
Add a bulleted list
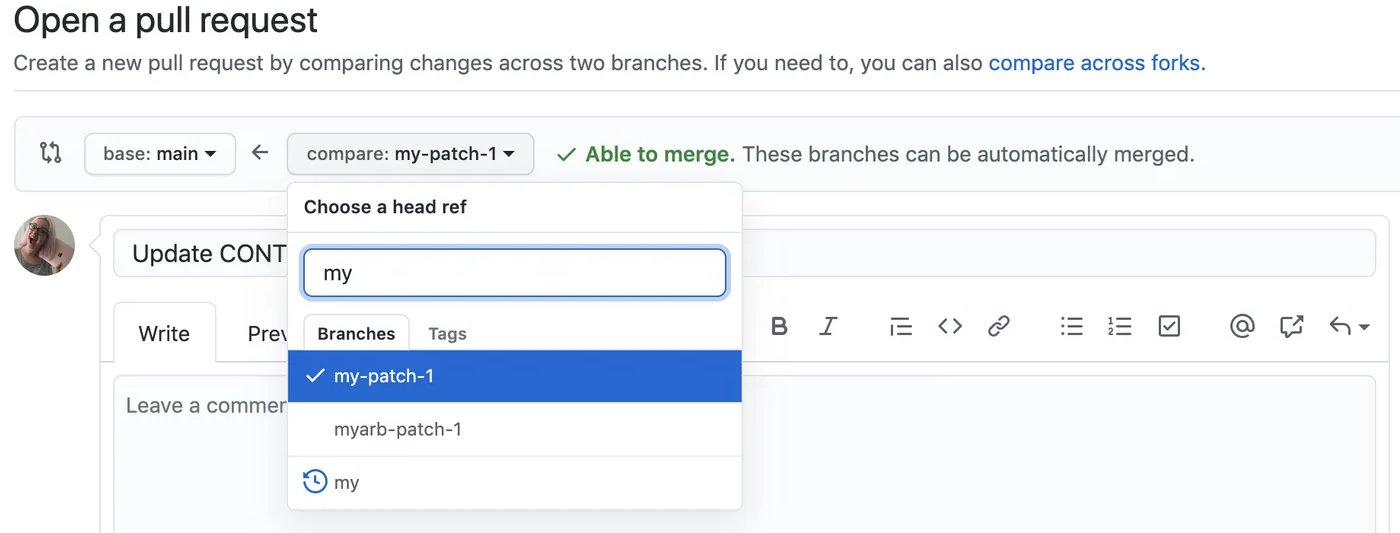(1072, 326)
